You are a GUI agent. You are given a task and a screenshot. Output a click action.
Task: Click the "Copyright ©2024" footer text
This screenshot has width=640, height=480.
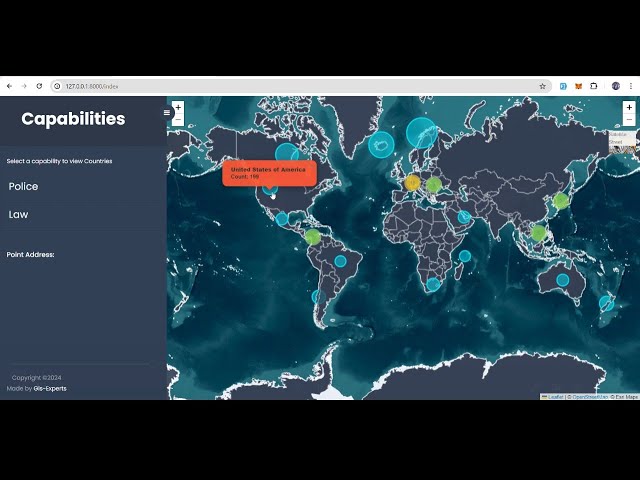coord(36,378)
